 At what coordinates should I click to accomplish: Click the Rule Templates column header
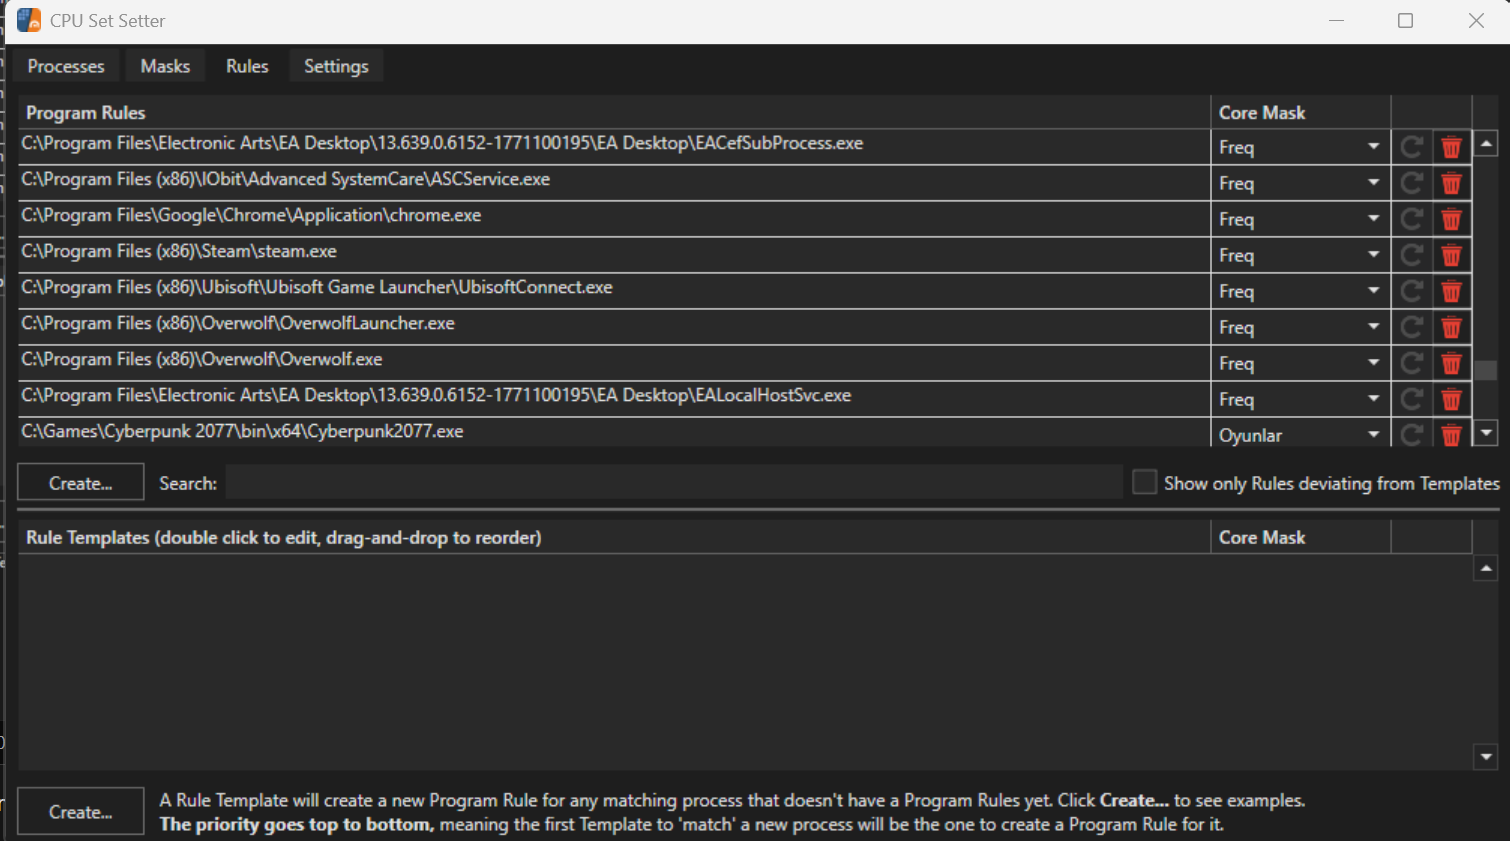point(614,537)
